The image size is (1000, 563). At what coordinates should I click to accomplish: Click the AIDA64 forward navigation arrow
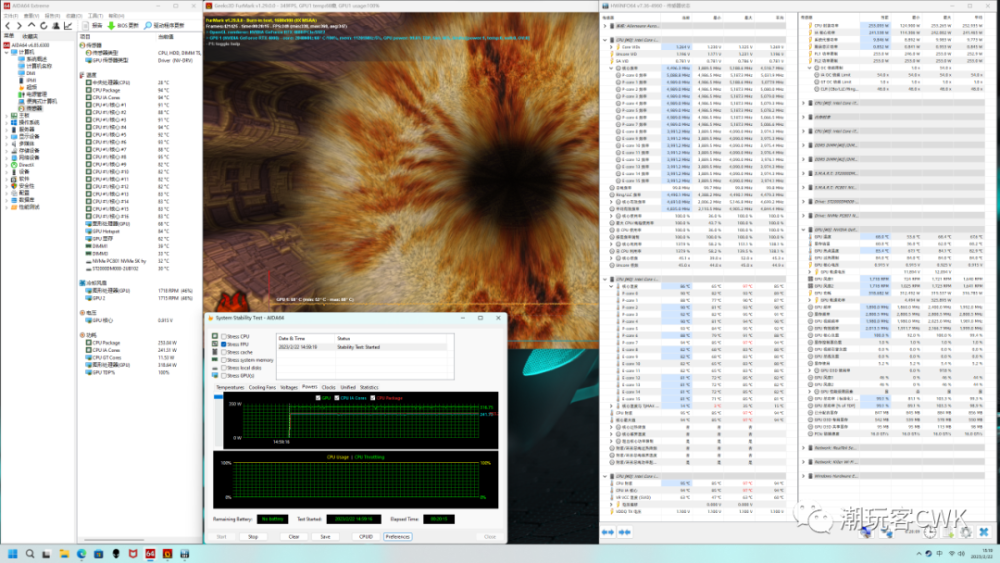tap(17, 25)
